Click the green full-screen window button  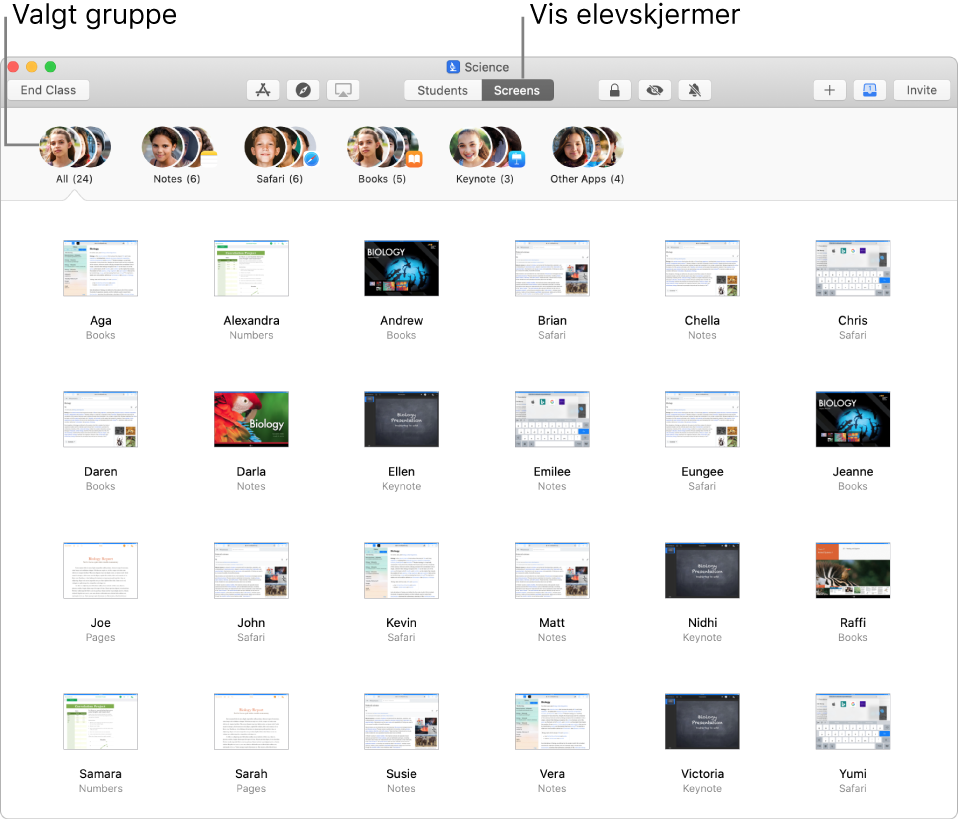(x=50, y=67)
